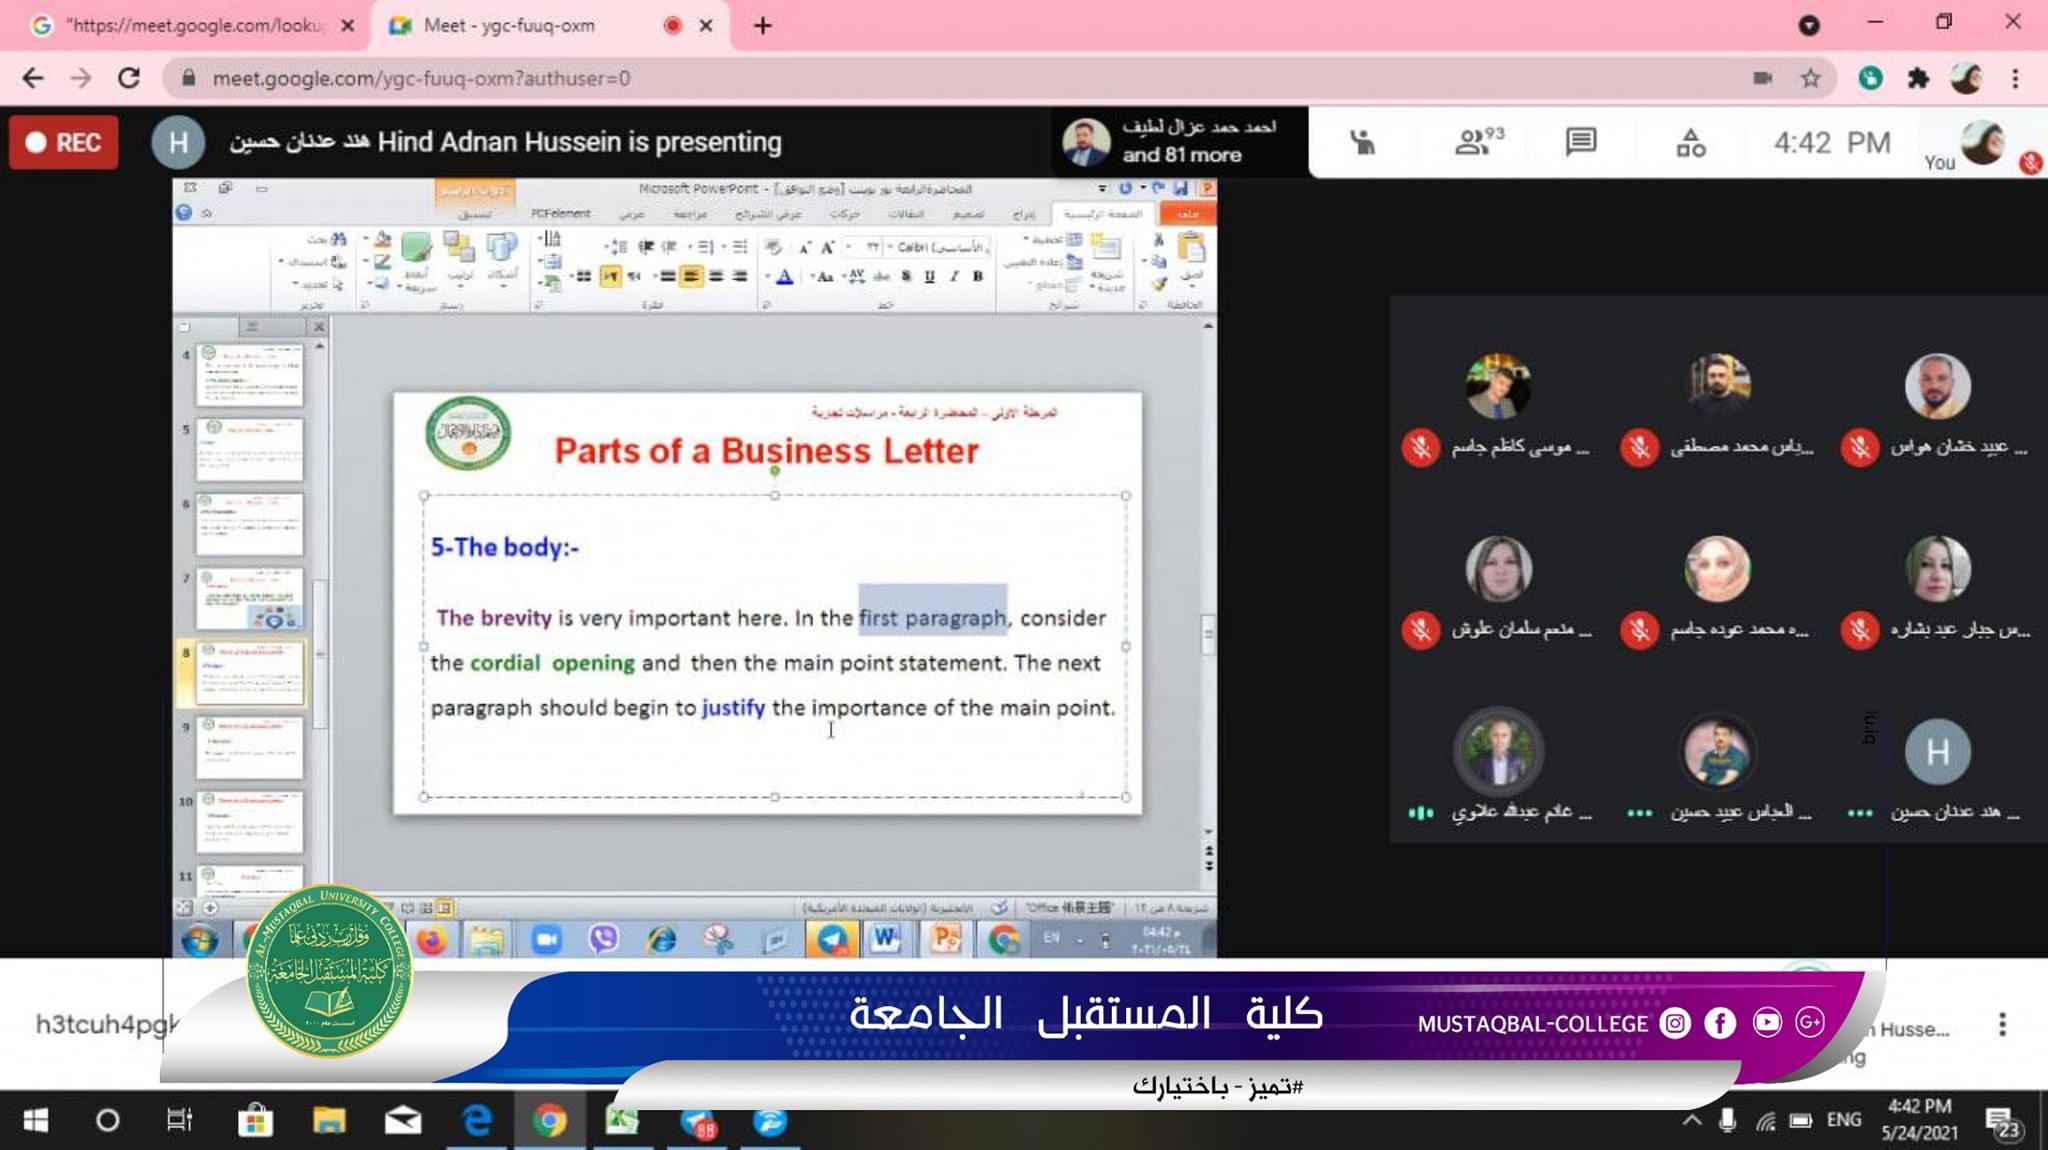Image resolution: width=2048 pixels, height=1150 pixels.
Task: Click presenter Hind Adnan's H tile
Action: (1937, 752)
